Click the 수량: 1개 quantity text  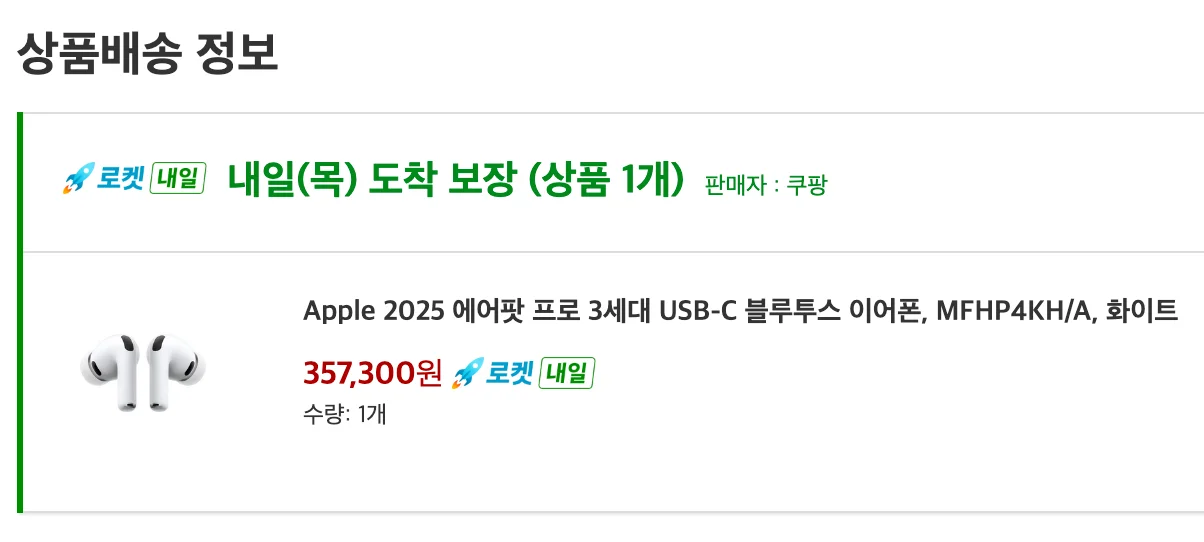344,414
